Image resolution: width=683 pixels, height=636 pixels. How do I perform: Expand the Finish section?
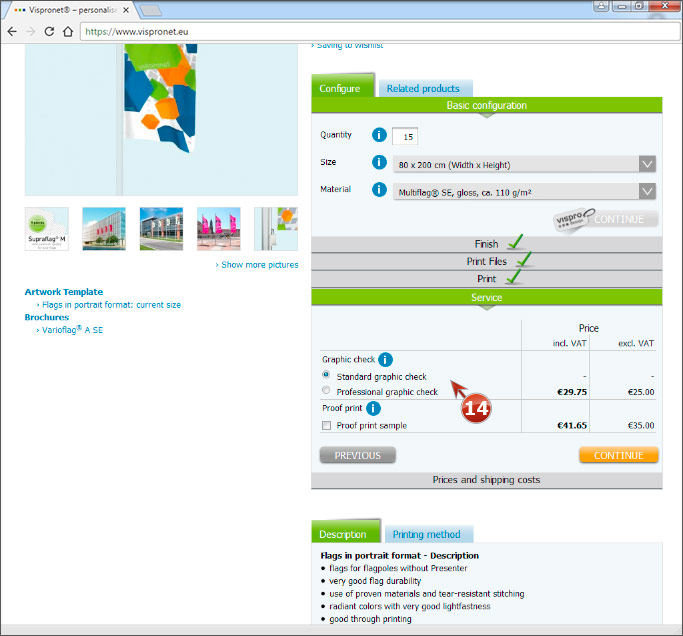(487, 244)
